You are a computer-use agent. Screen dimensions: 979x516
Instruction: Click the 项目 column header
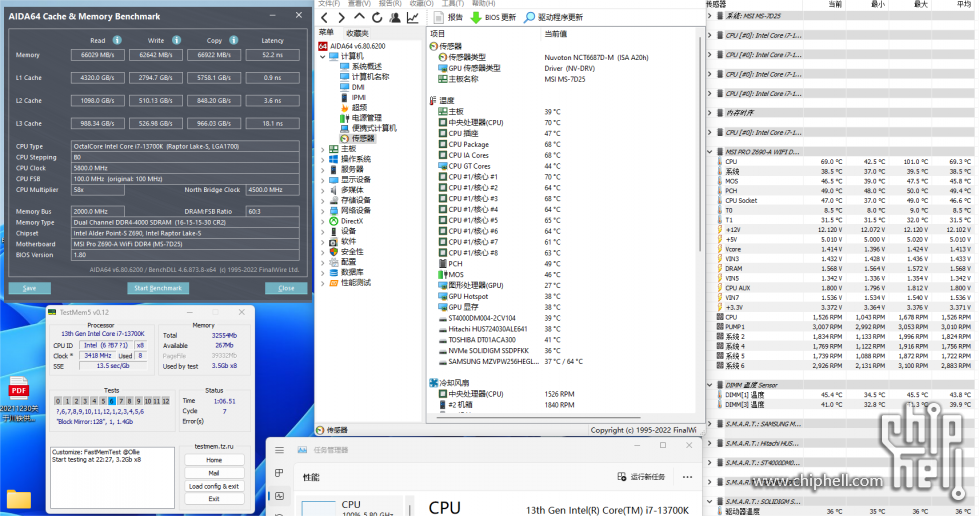438,34
